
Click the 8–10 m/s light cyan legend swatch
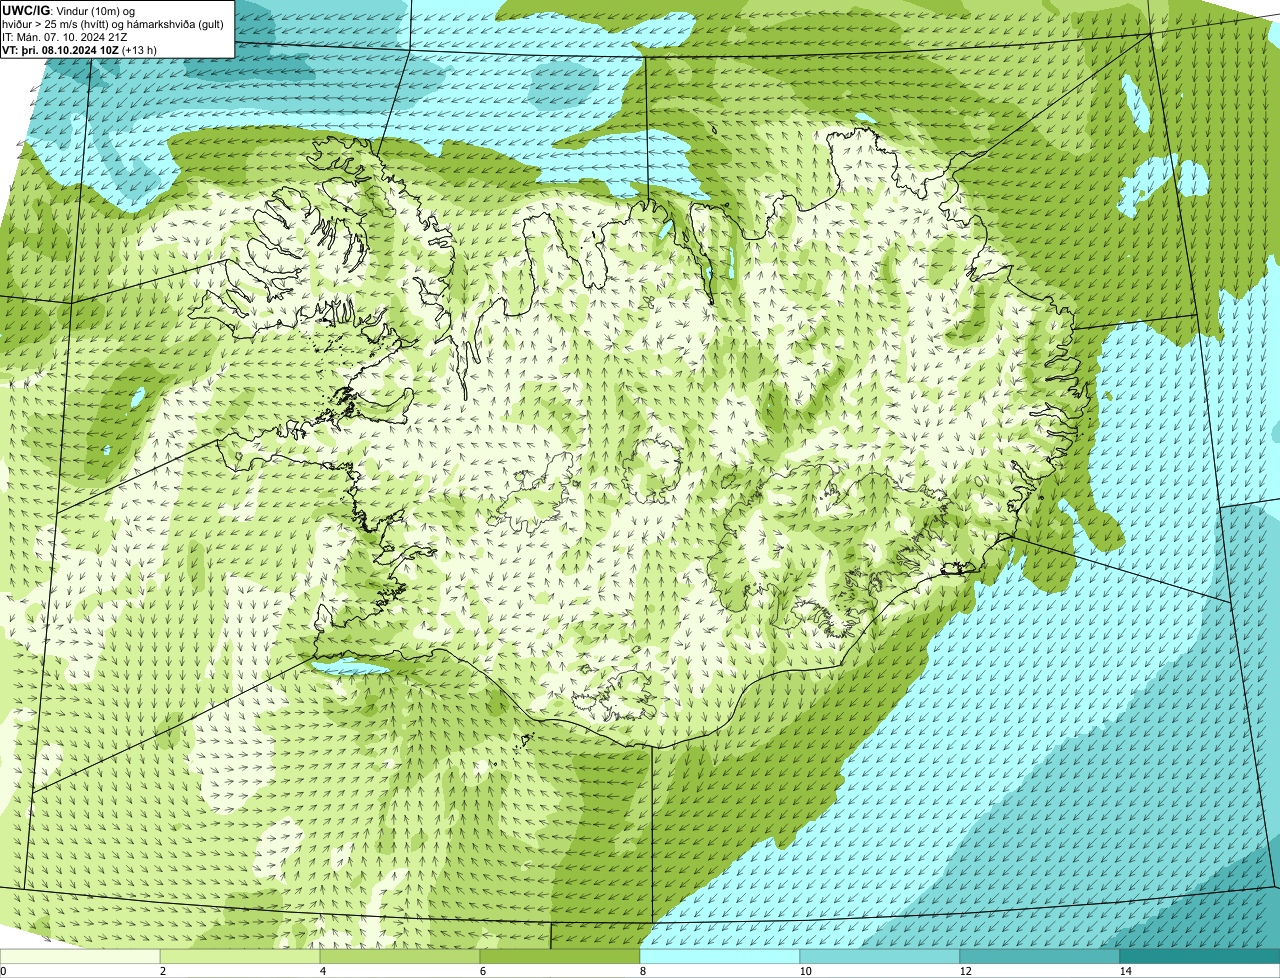point(720,956)
